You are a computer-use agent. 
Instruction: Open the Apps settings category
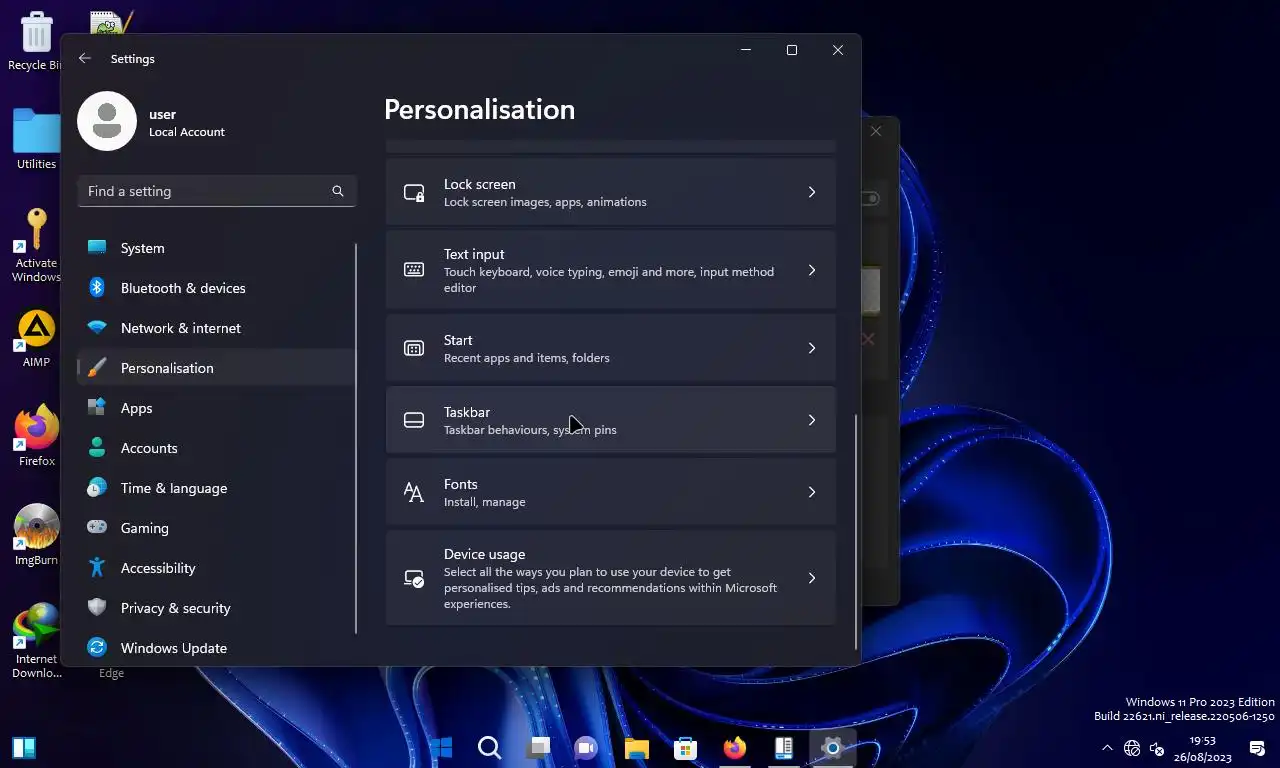(x=216, y=408)
